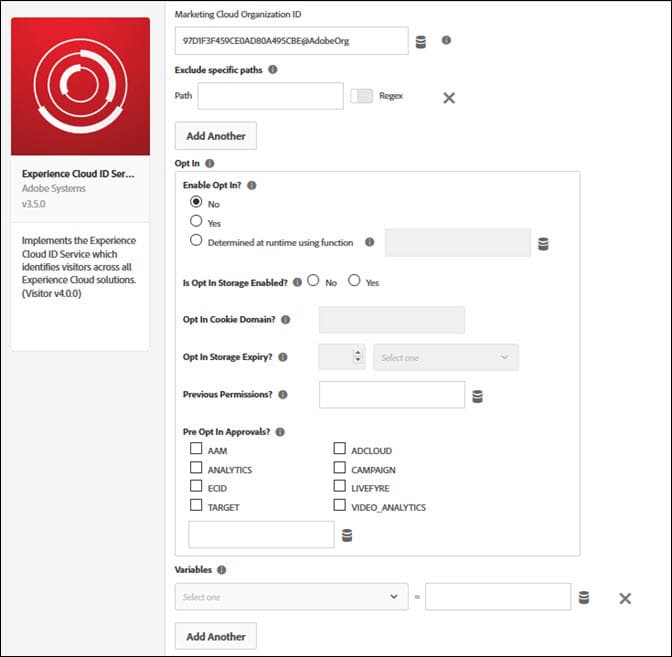Open data element picker for Organization ID
The height and width of the screenshot is (657, 672).
click(421, 42)
